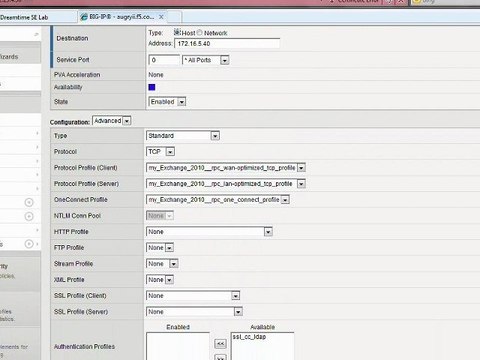Open the SSL Profile (Client) dropdown
This screenshot has height=360, width=480.
[193, 296]
